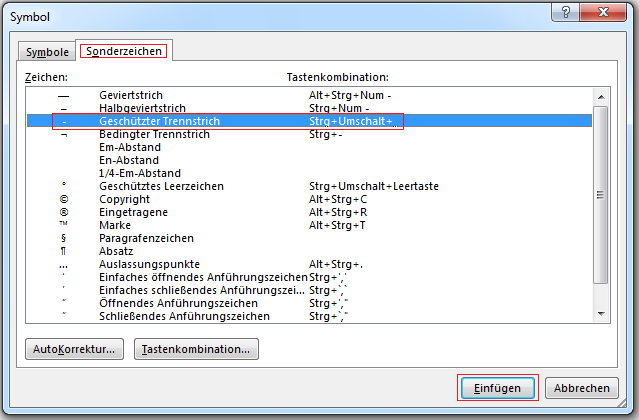Select the Geschütztes Leerzeichen row
This screenshot has width=639, height=420.
point(309,186)
